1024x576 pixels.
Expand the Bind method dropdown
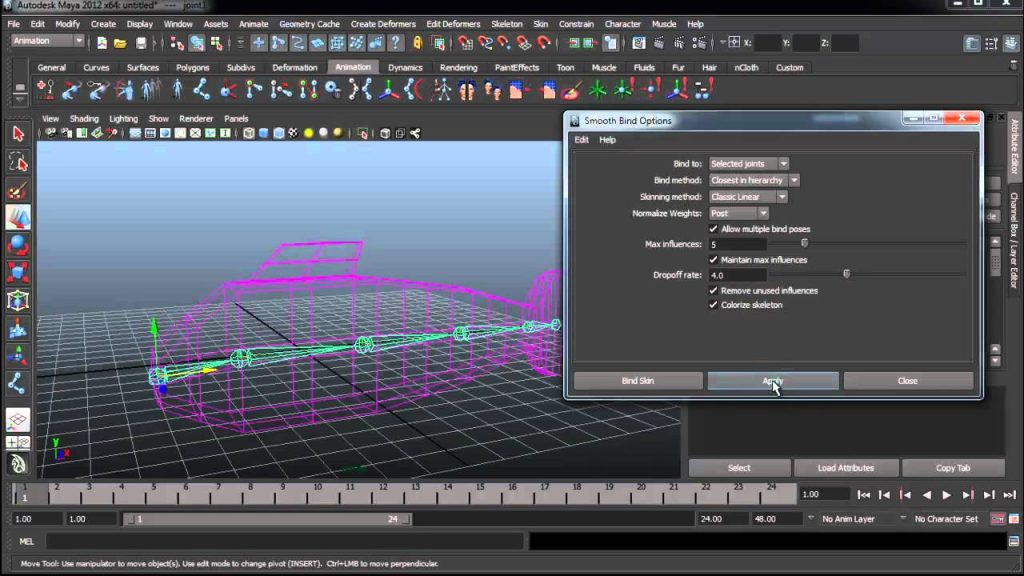click(x=754, y=180)
